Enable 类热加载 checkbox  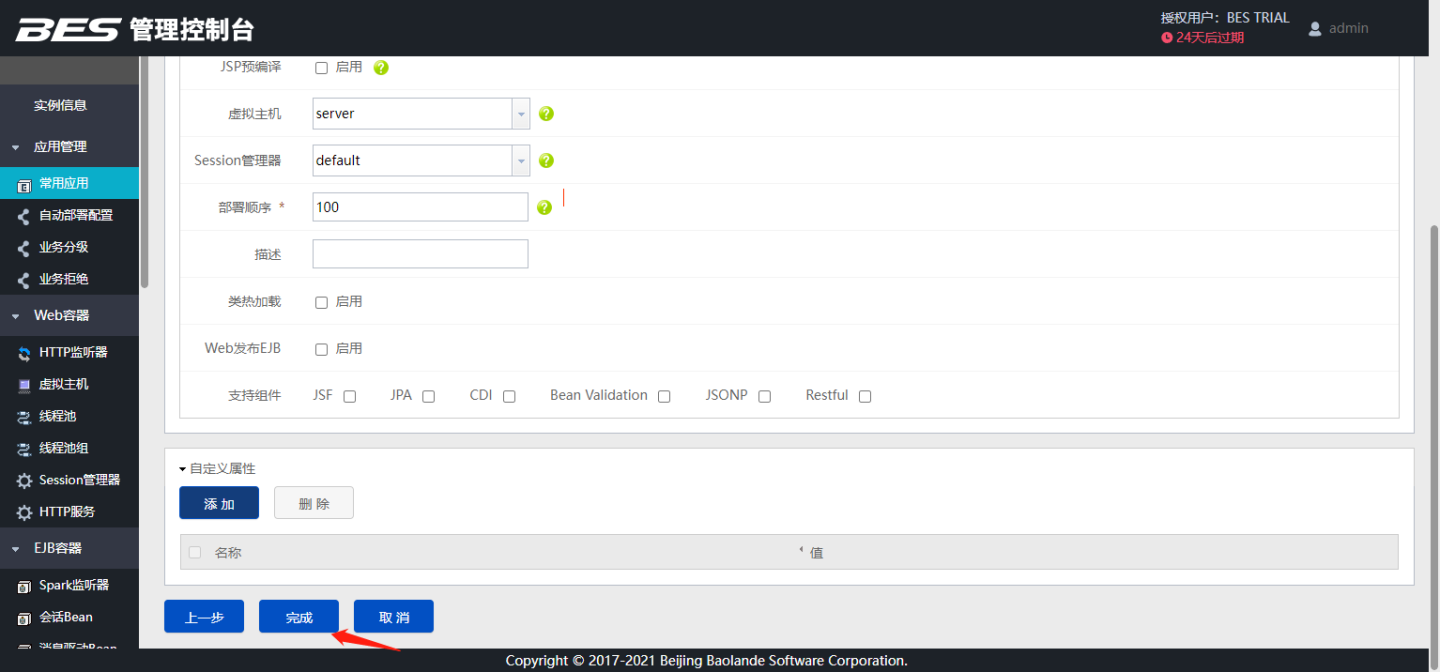[321, 302]
